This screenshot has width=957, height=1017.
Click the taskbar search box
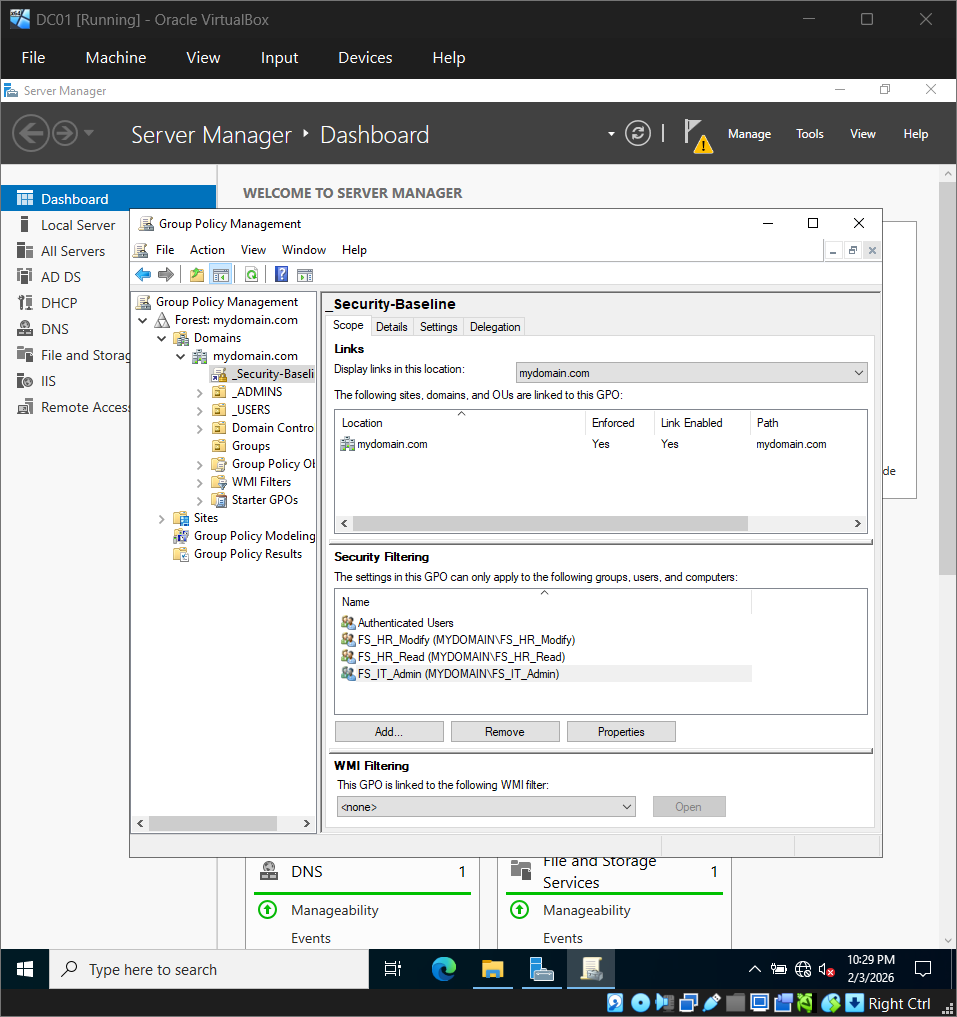click(x=209, y=969)
